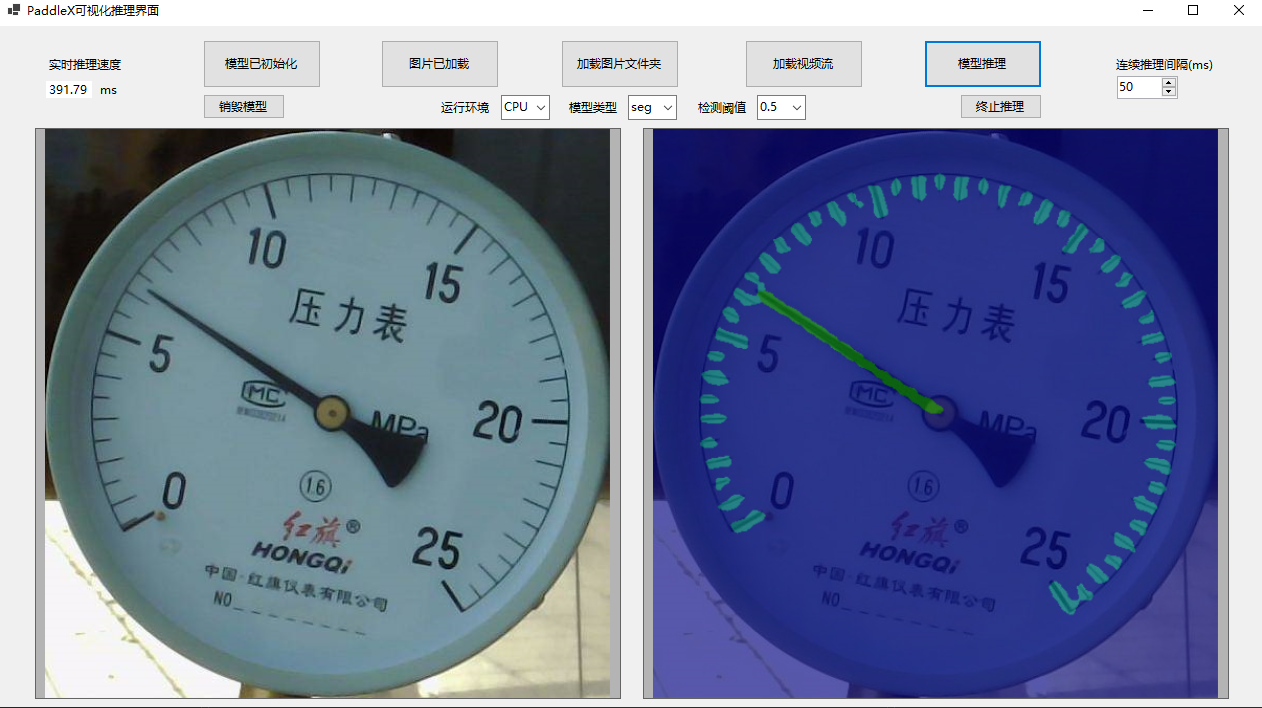Image resolution: width=1262 pixels, height=708 pixels.
Task: Start inference with the 模型推理 button
Action: click(x=982, y=64)
